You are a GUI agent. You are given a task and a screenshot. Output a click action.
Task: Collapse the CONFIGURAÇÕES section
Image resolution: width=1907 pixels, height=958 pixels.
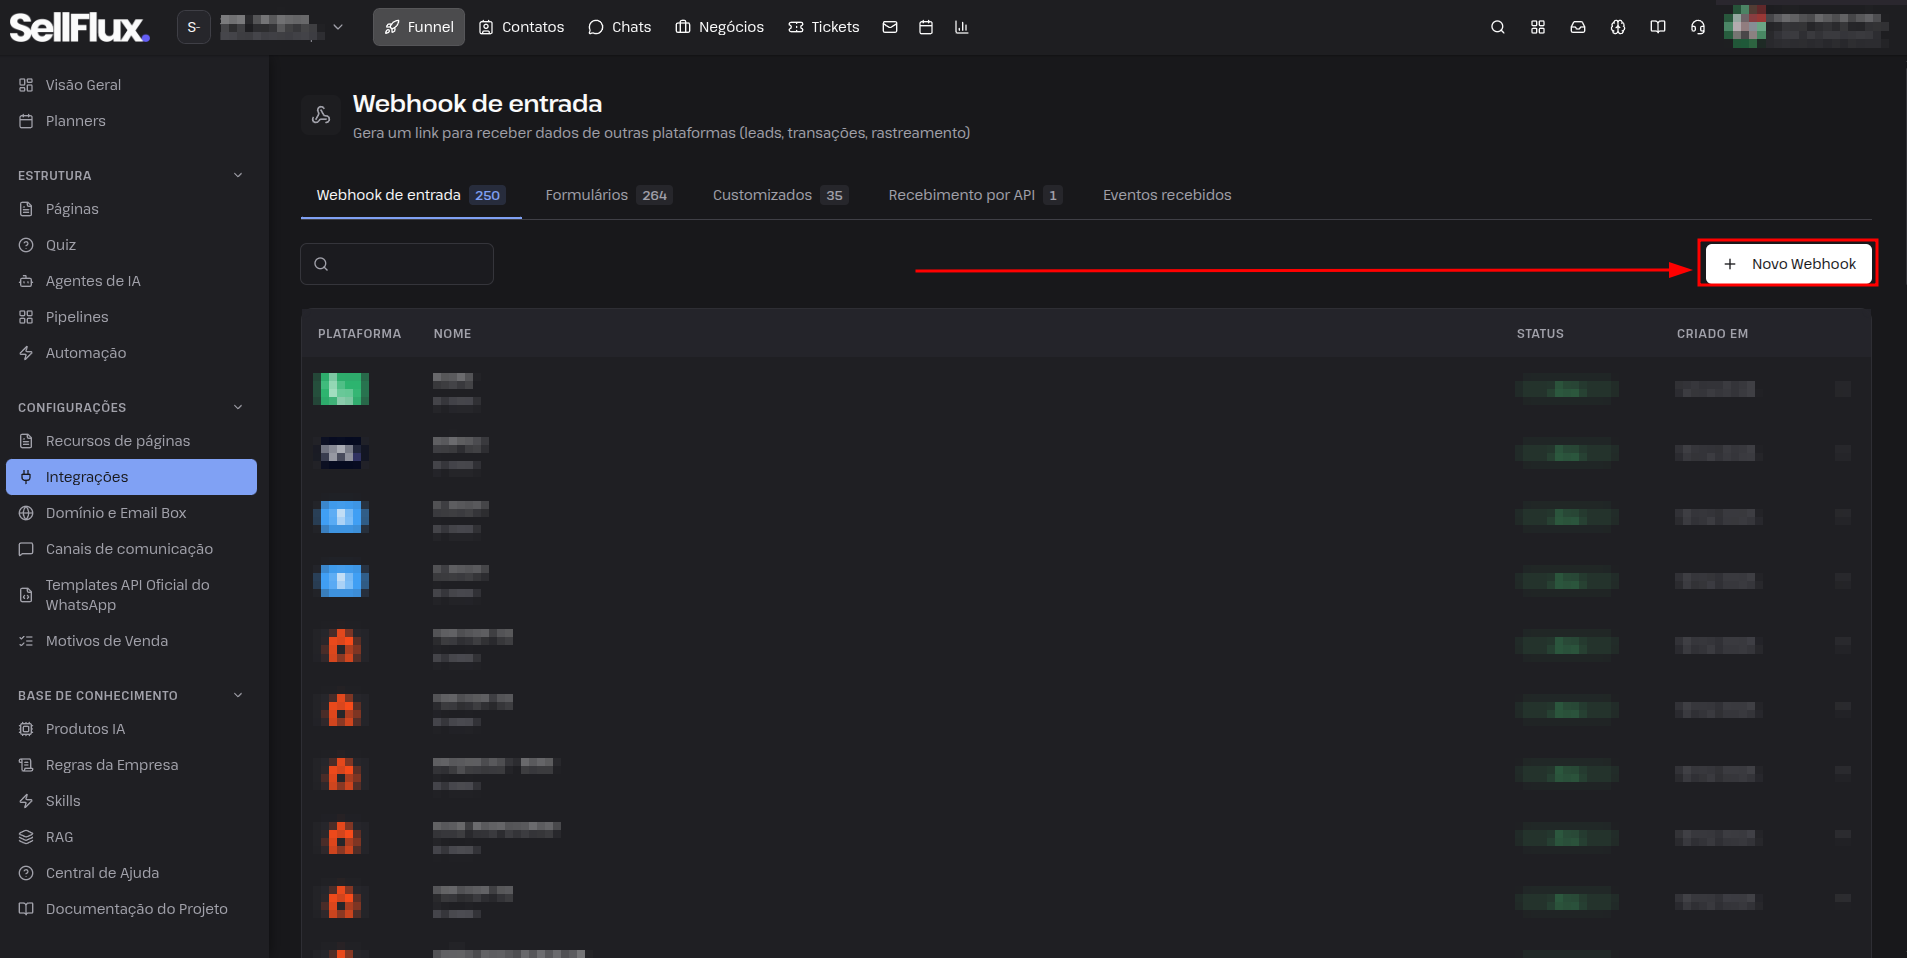click(238, 407)
